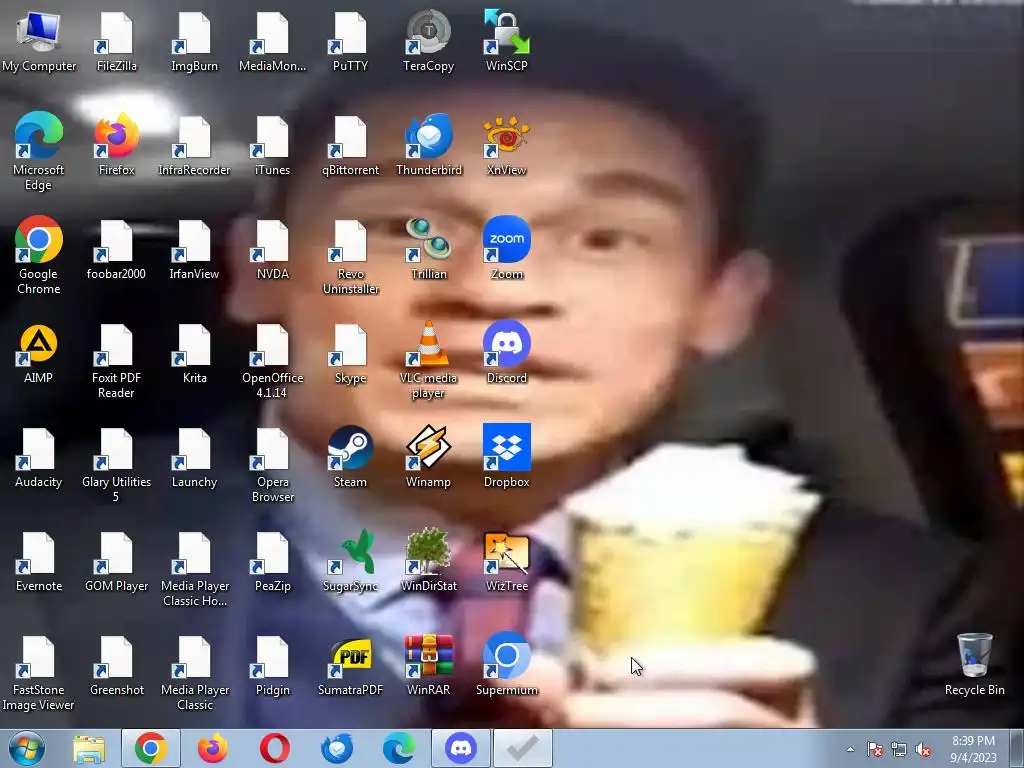Click Revo Uninstaller shortcut

350,255
